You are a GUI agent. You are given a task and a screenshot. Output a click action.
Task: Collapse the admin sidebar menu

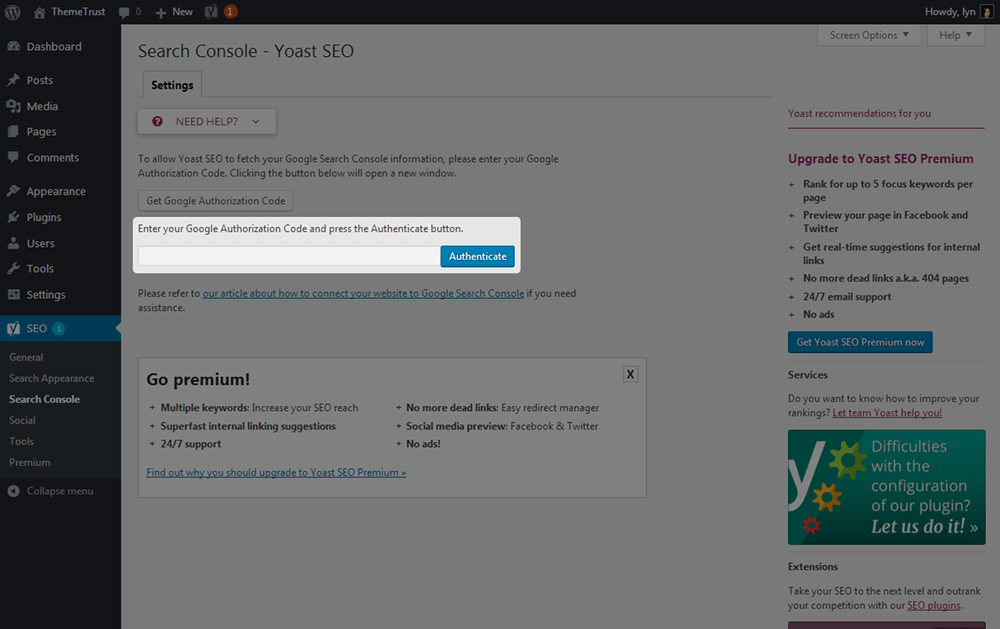(59, 491)
